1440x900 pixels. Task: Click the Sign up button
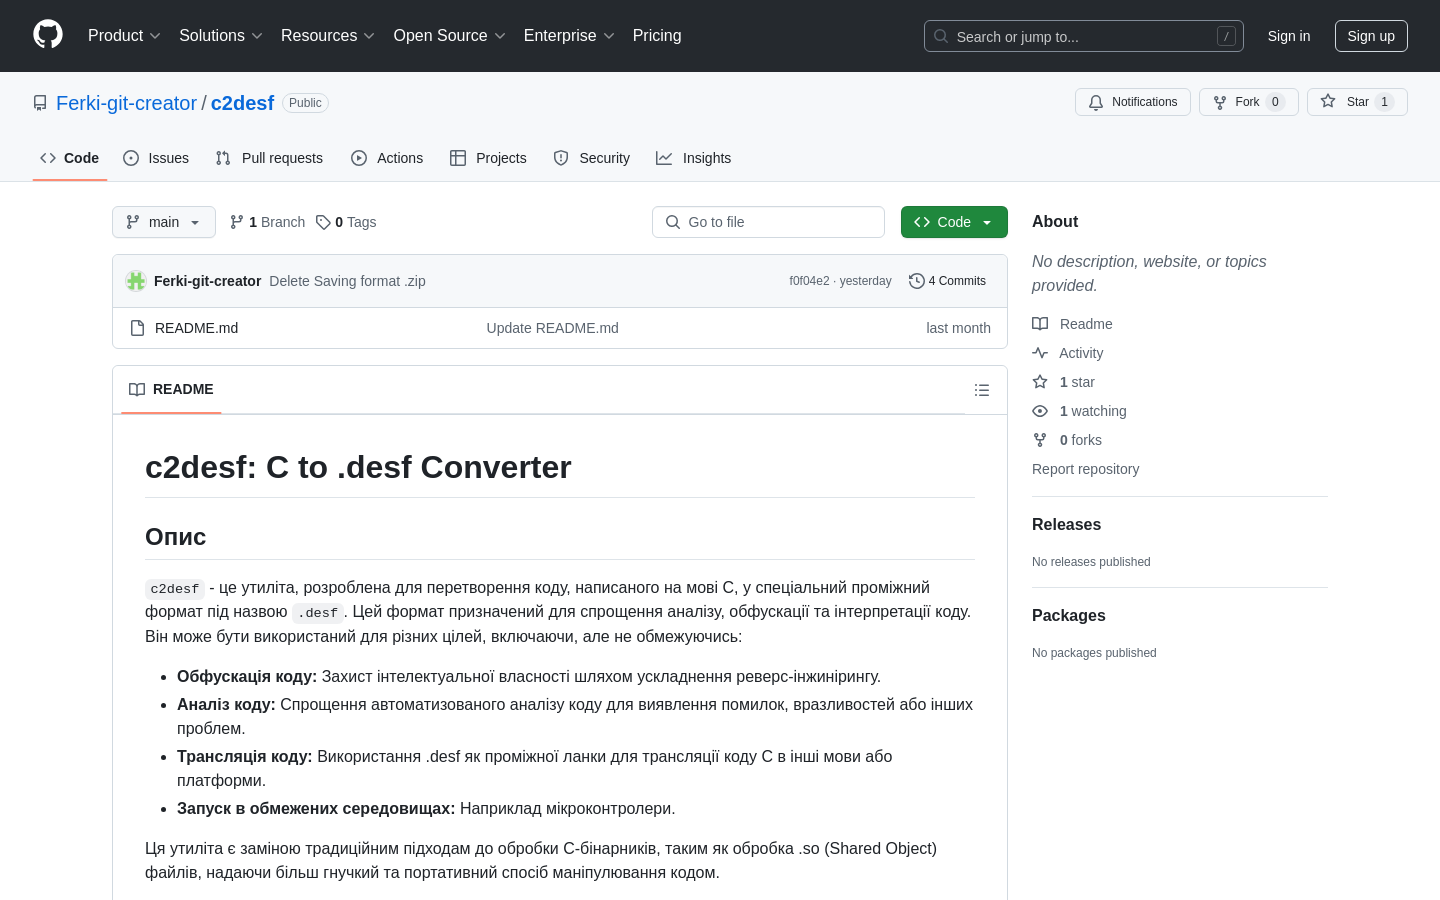(x=1371, y=36)
